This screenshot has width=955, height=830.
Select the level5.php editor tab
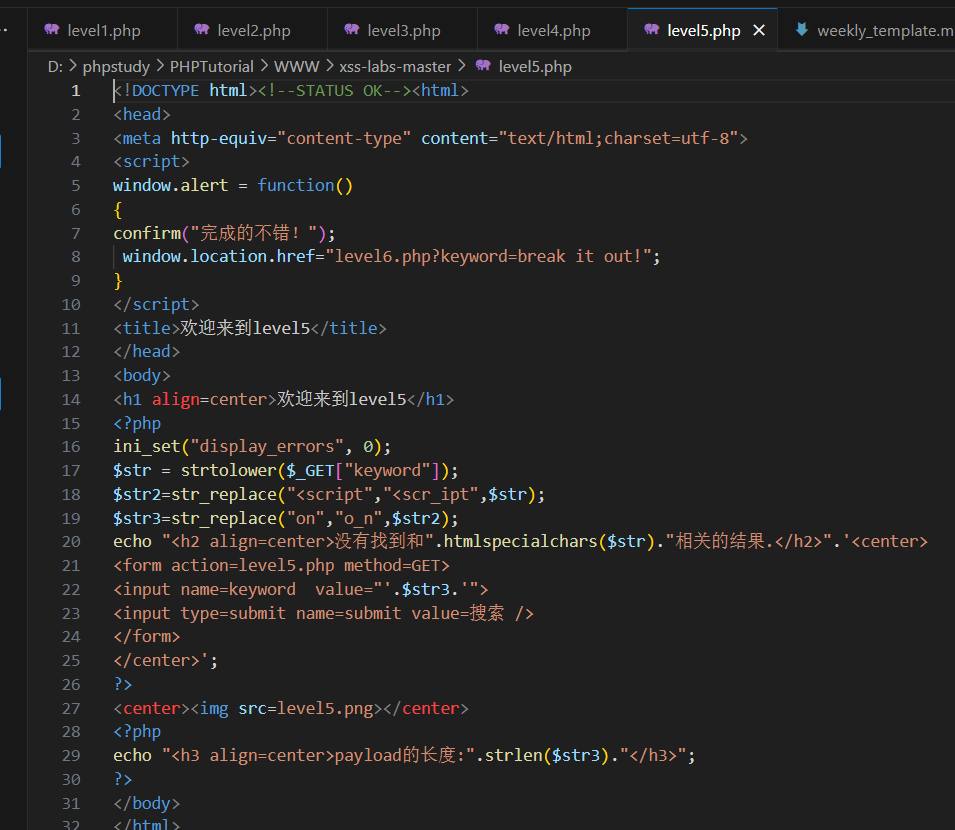(x=703, y=30)
